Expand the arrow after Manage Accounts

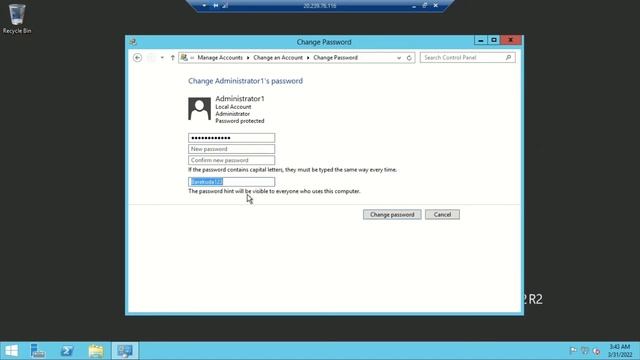[x=248, y=58]
